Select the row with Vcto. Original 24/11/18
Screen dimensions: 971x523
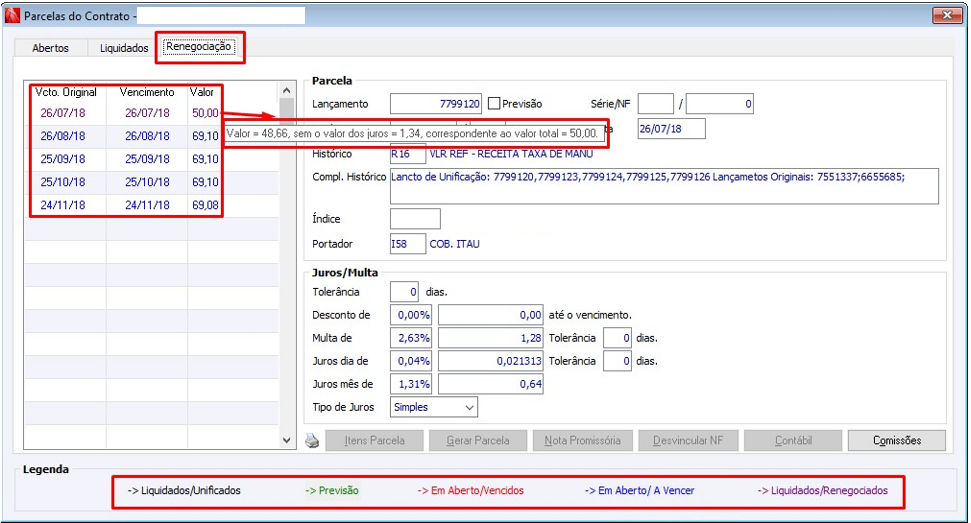(152, 205)
